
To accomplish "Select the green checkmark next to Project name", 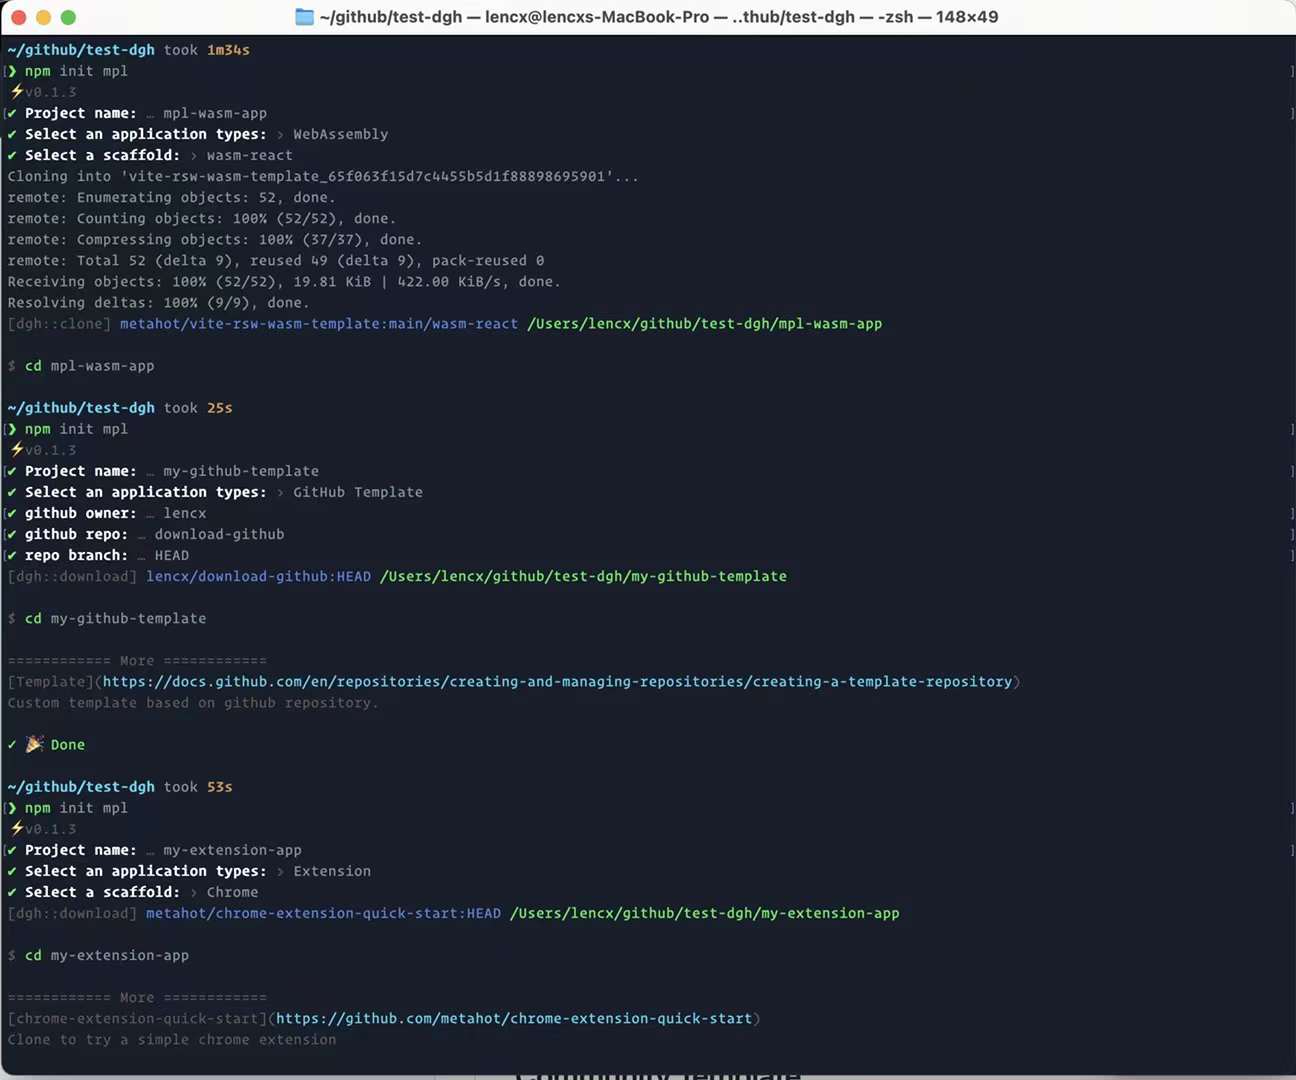I will [x=10, y=113].
